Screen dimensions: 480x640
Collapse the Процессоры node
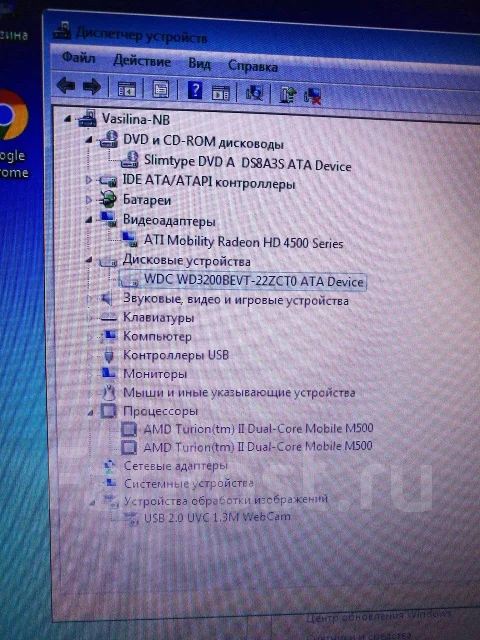91,413
